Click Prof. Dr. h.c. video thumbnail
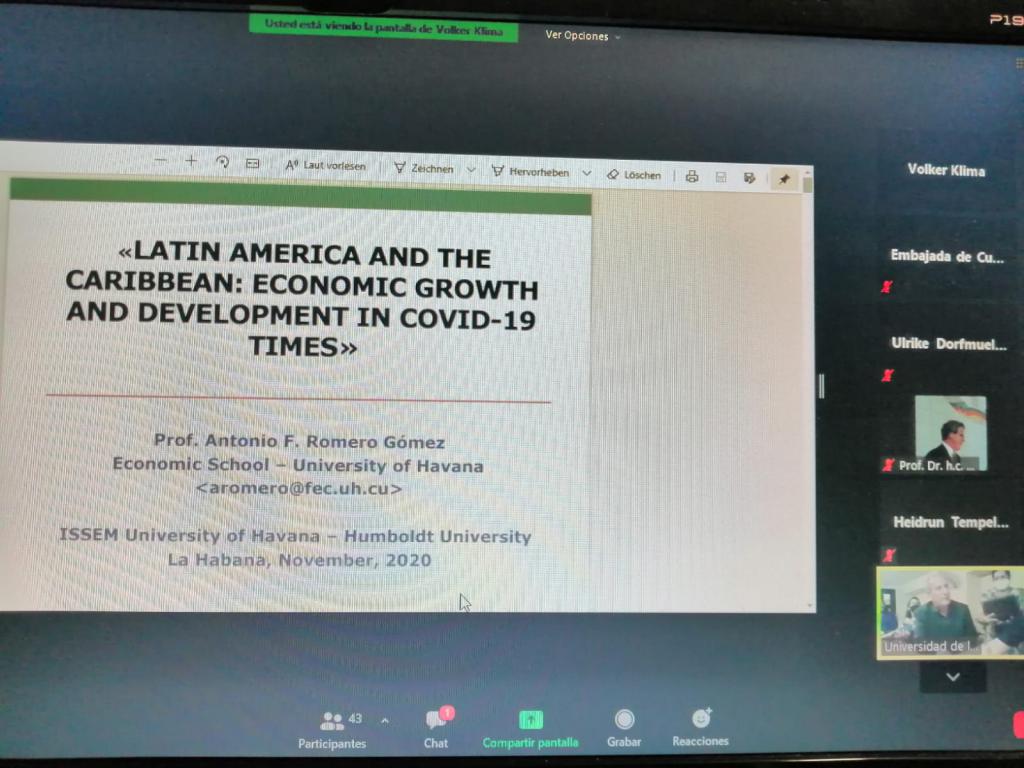 [951, 433]
